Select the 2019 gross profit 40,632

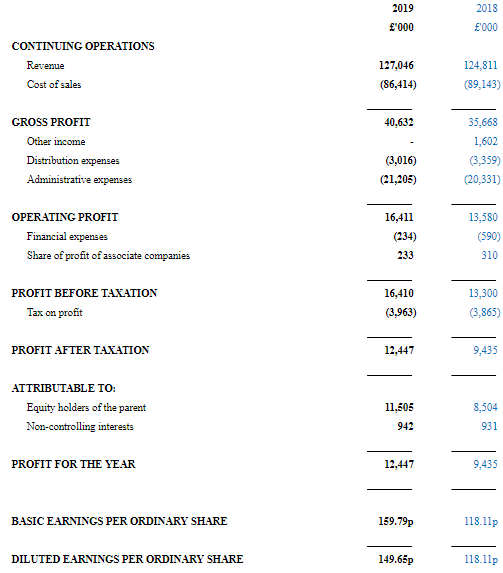pyautogui.click(x=399, y=122)
